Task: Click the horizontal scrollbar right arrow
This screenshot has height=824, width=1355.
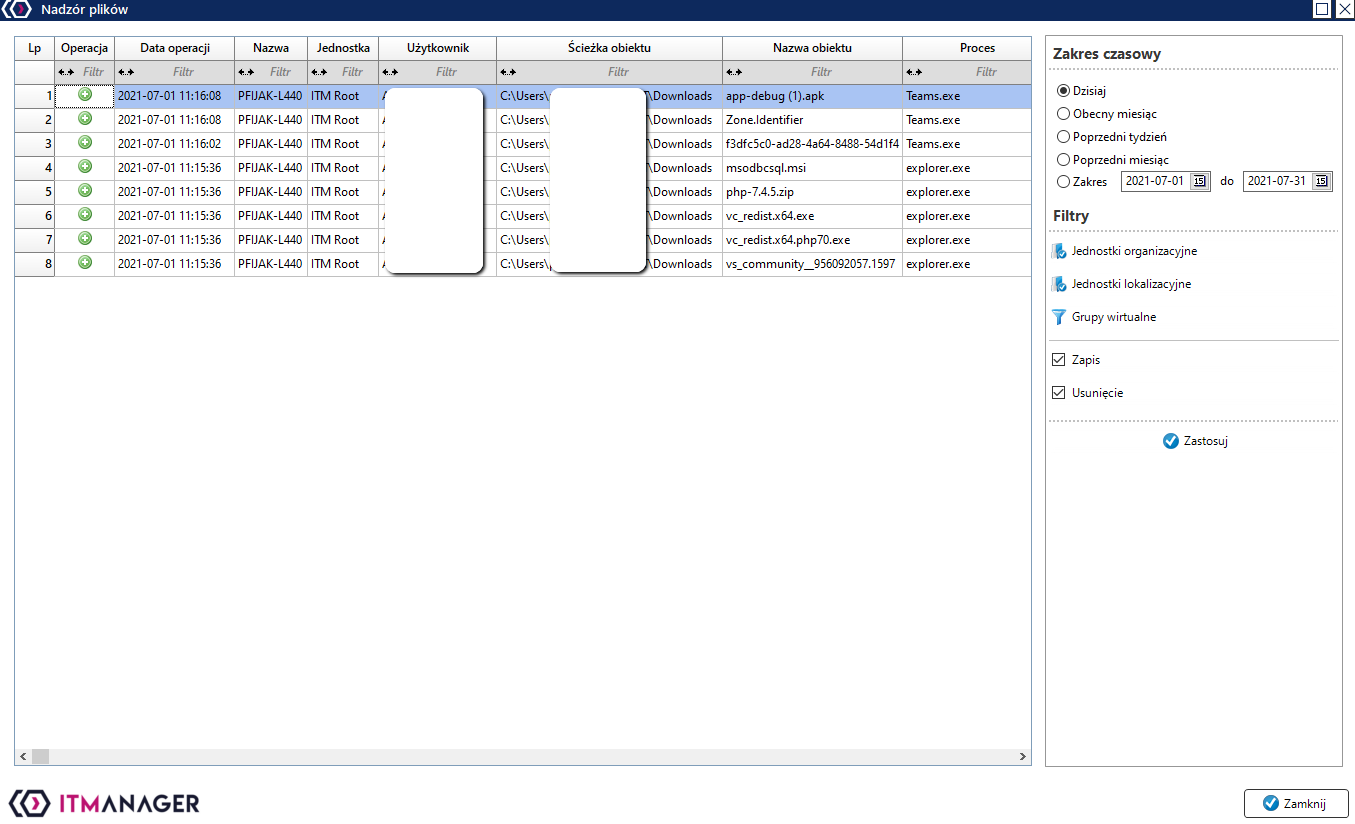Action: (x=1023, y=757)
